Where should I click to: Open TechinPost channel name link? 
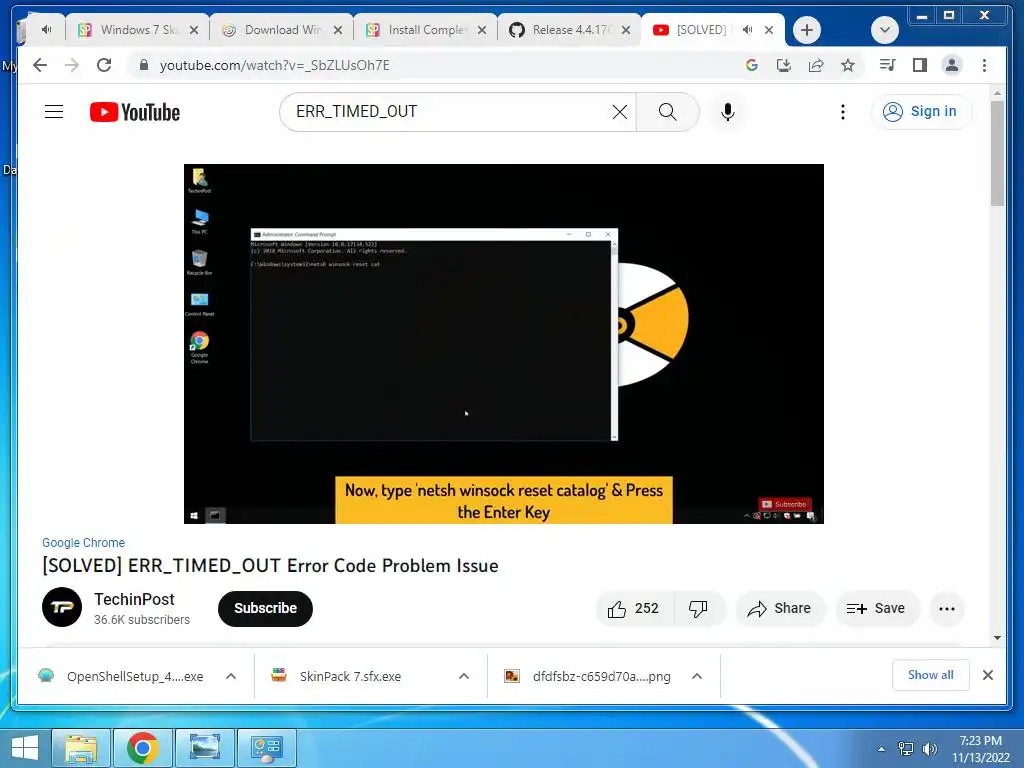(x=134, y=600)
